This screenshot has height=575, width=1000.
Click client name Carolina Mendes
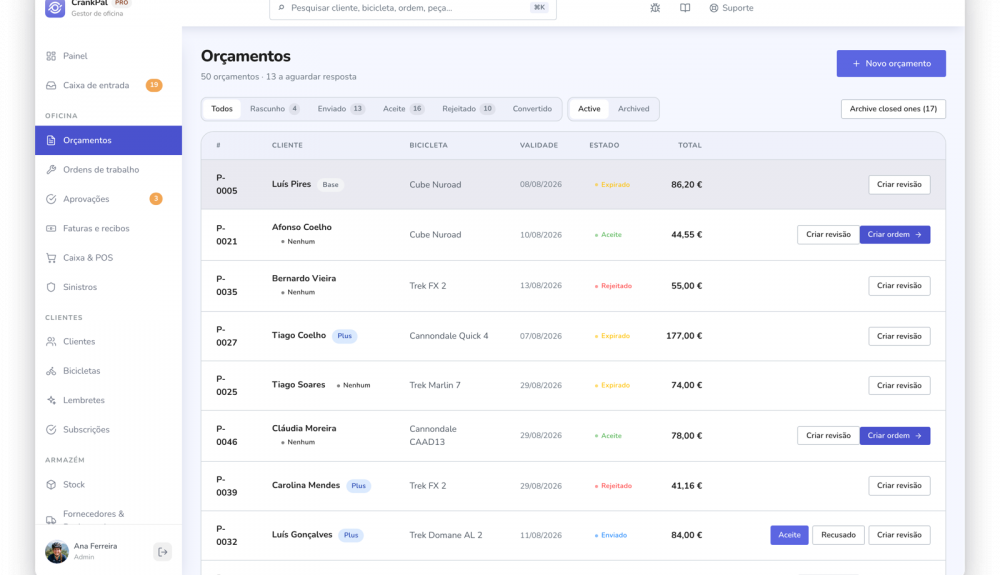[x=305, y=485]
